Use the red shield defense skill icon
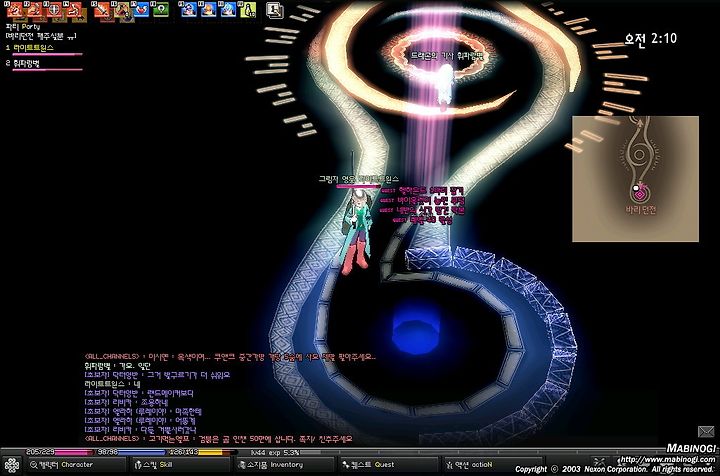This screenshot has height=476, width=720. point(54,9)
